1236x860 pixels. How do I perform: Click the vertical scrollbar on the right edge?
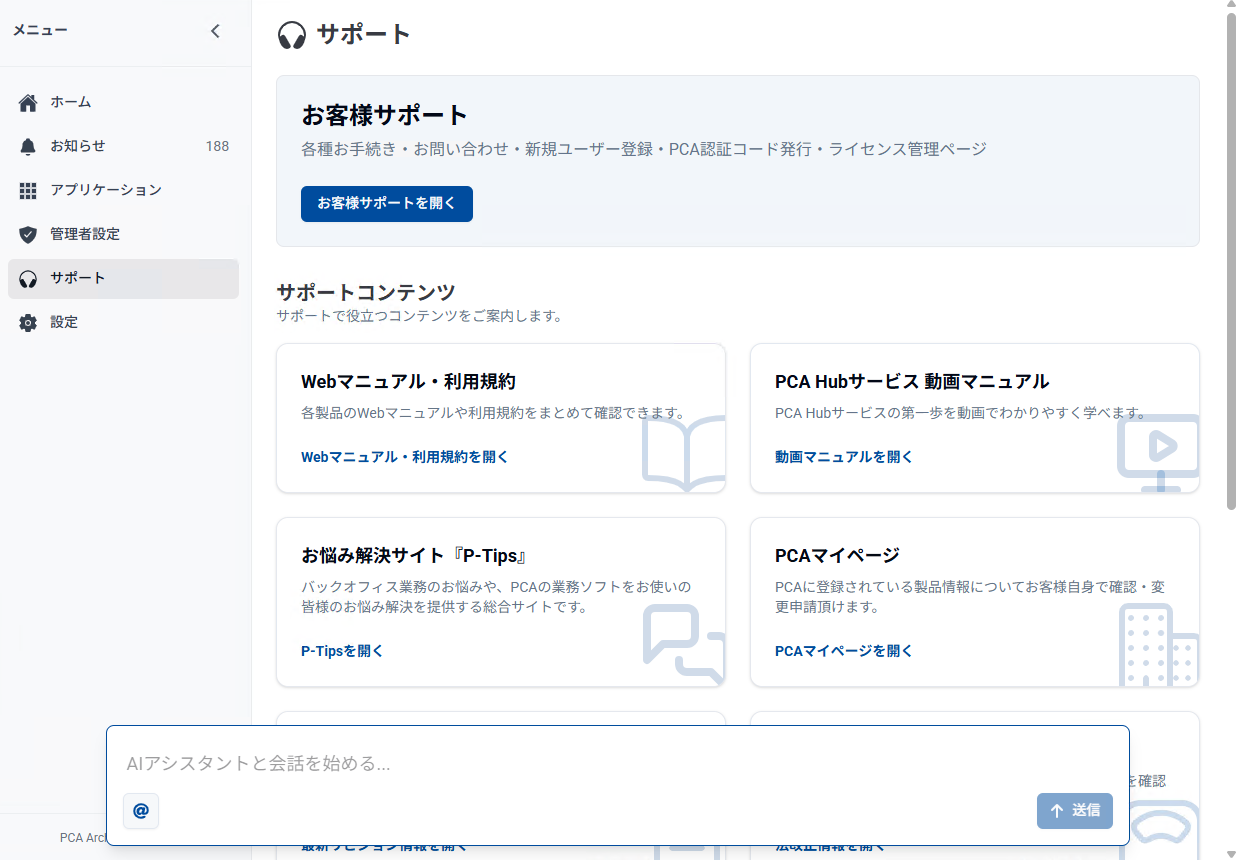point(1229,250)
